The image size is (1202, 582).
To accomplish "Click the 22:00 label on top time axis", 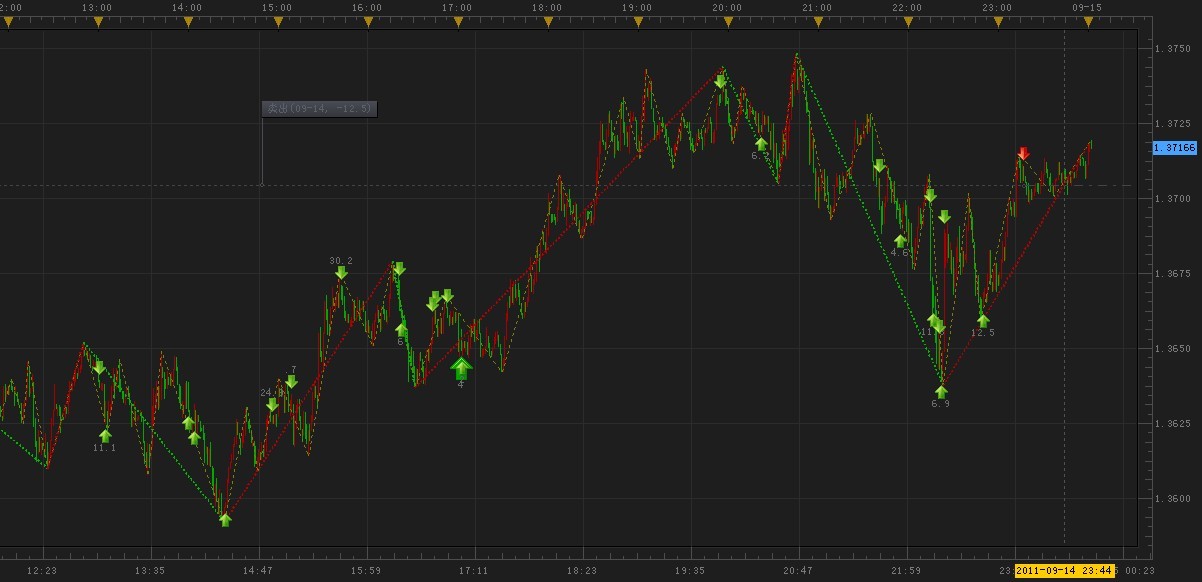I will (x=907, y=7).
